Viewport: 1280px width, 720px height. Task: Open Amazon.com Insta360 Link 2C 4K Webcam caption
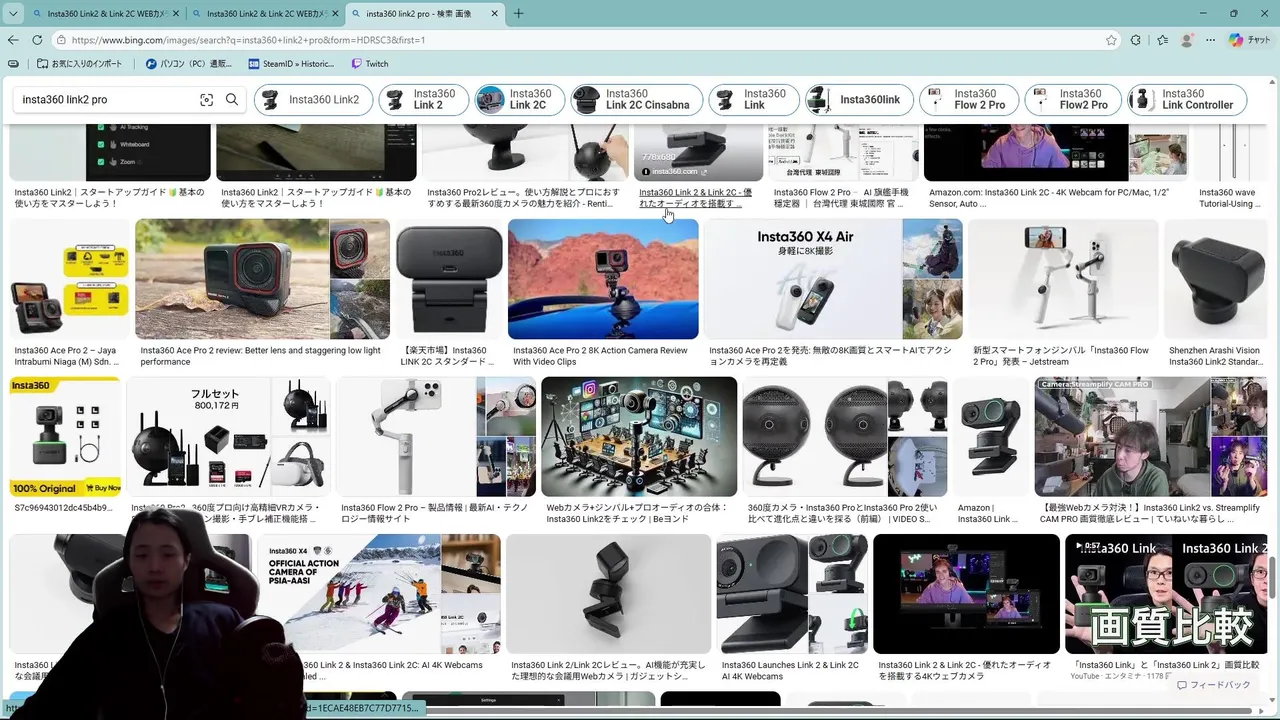tap(1049, 198)
